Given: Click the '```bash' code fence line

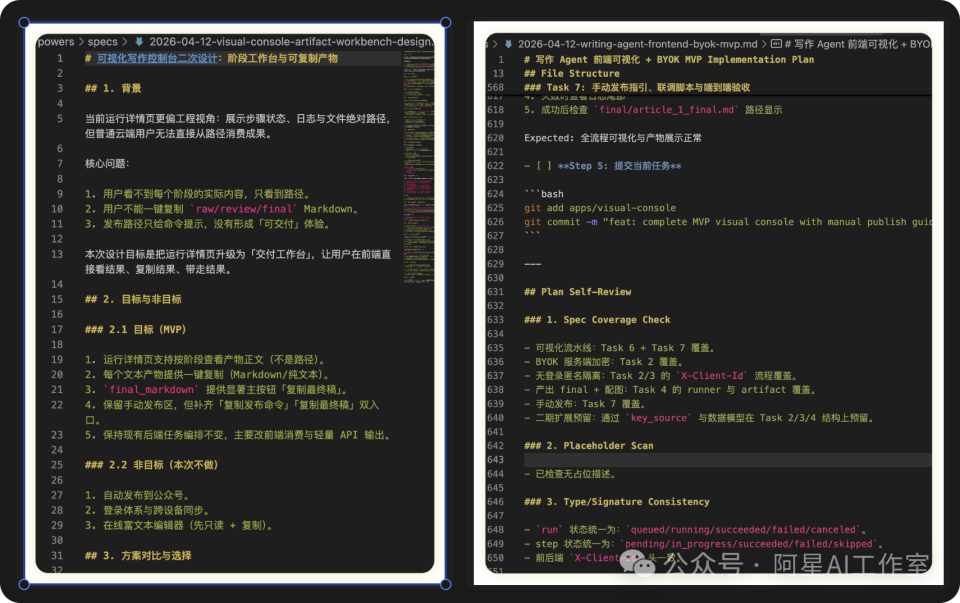Looking at the screenshot, I should [x=544, y=193].
